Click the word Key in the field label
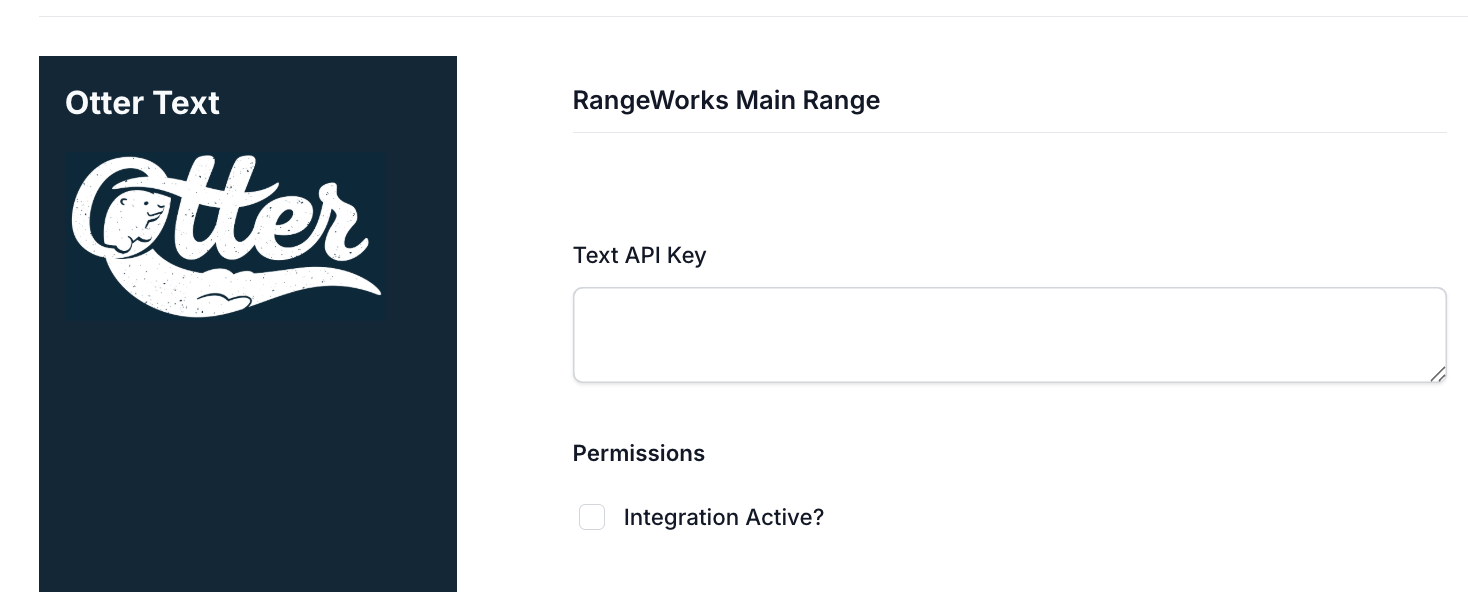The height and width of the screenshot is (592, 1468). tap(687, 255)
